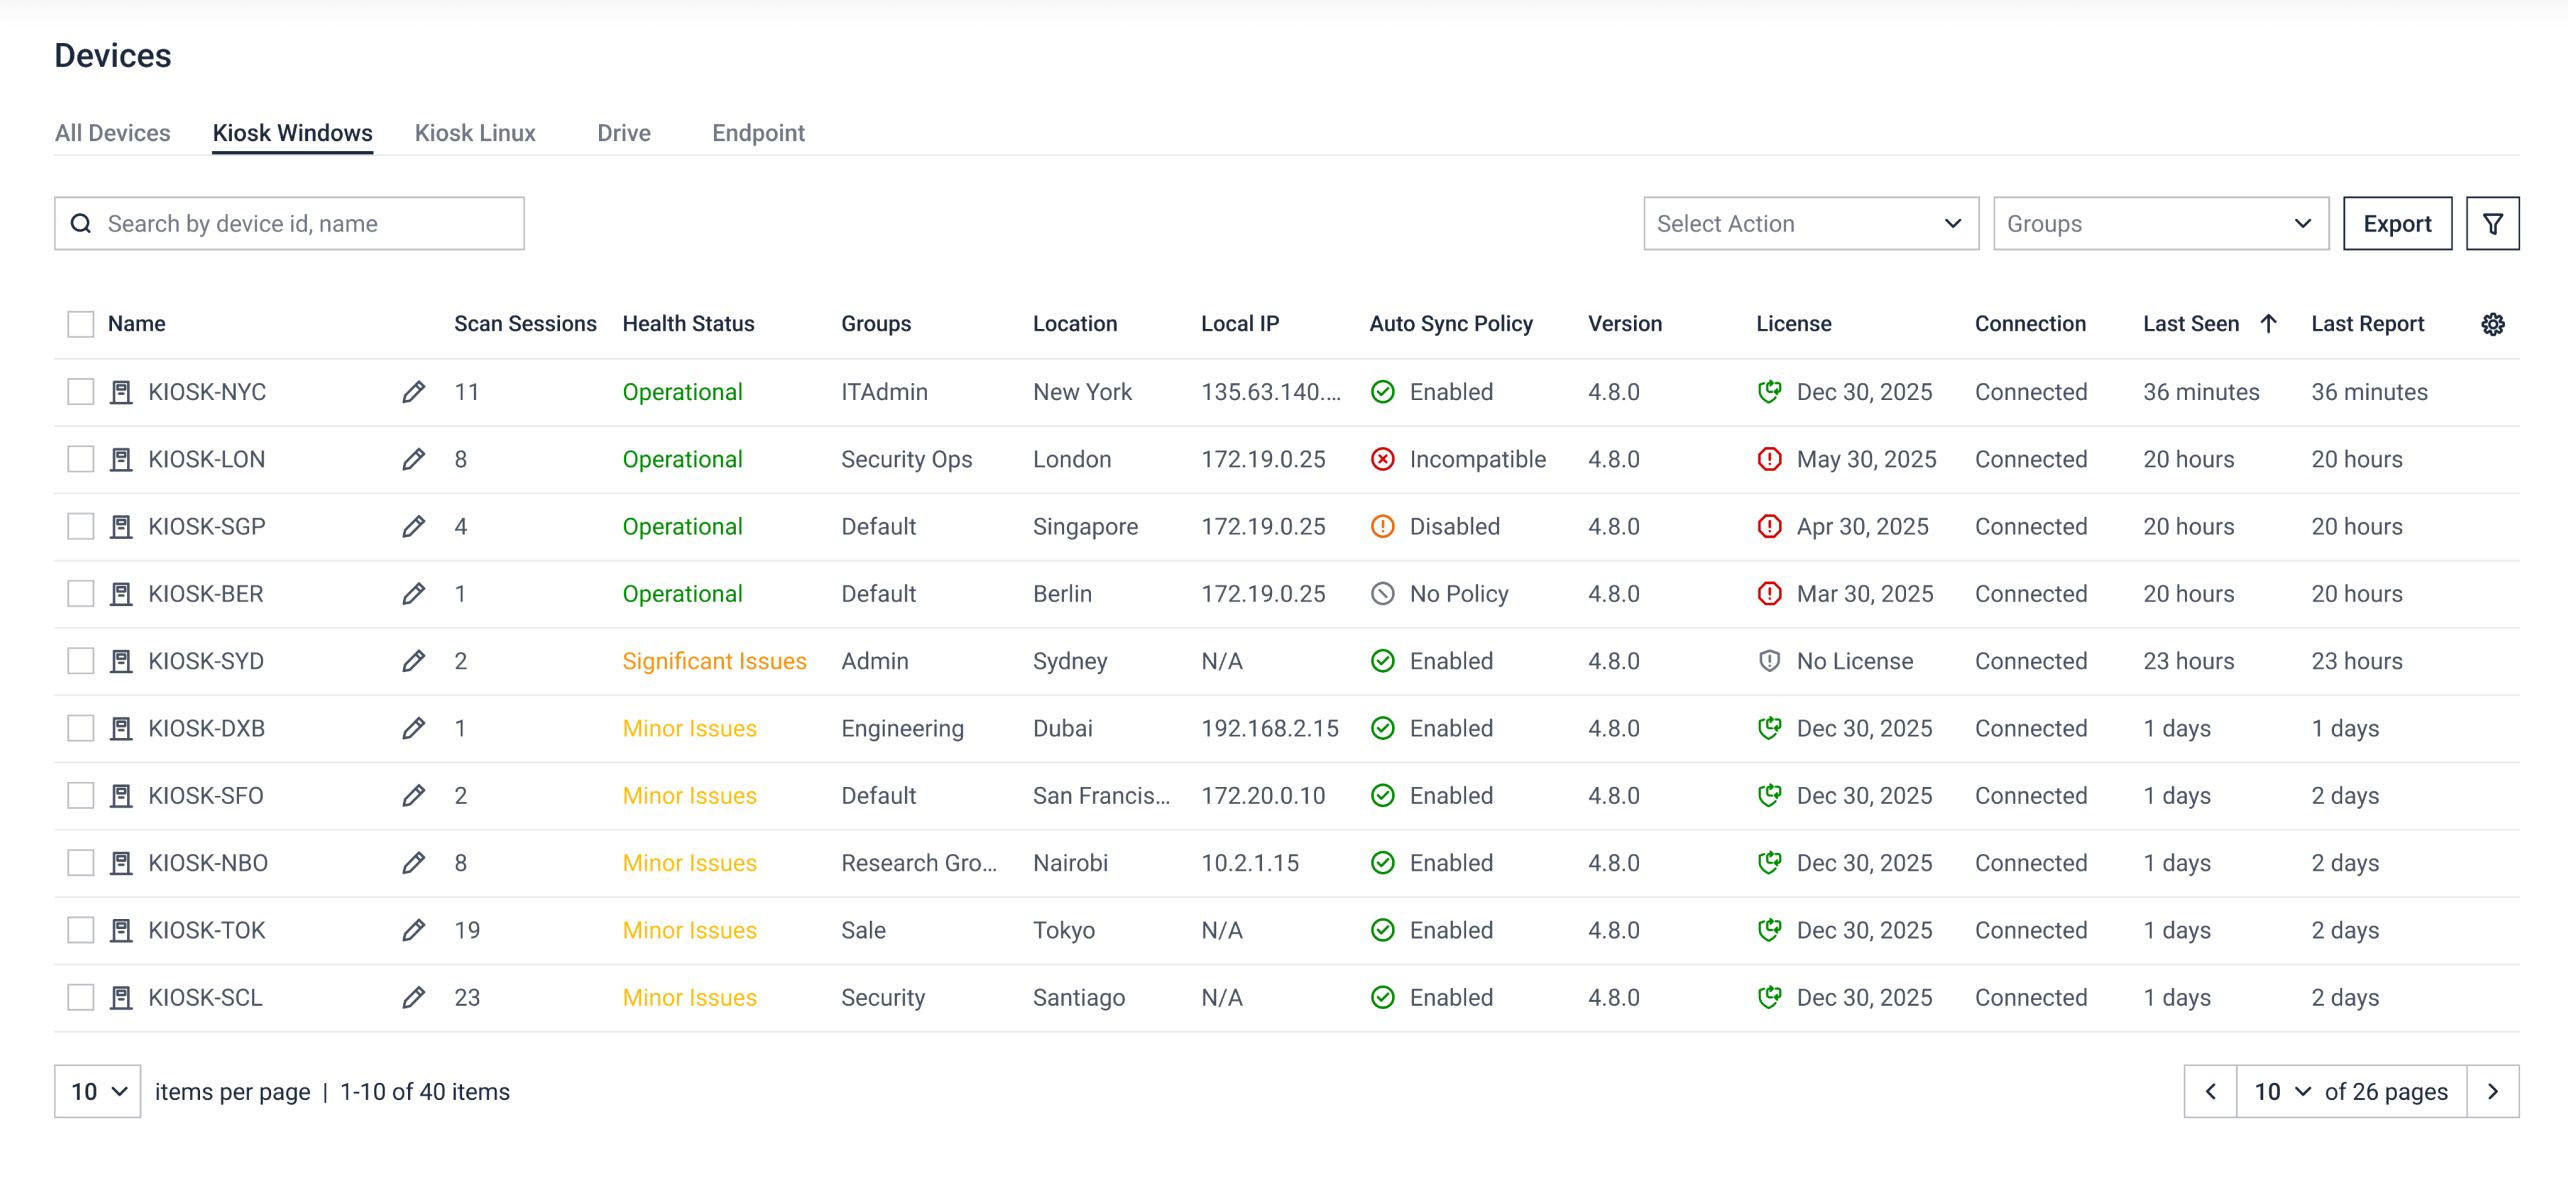Viewport: 2568px width, 1191px height.
Task: Open column settings gear icon
Action: pyautogui.click(x=2492, y=324)
